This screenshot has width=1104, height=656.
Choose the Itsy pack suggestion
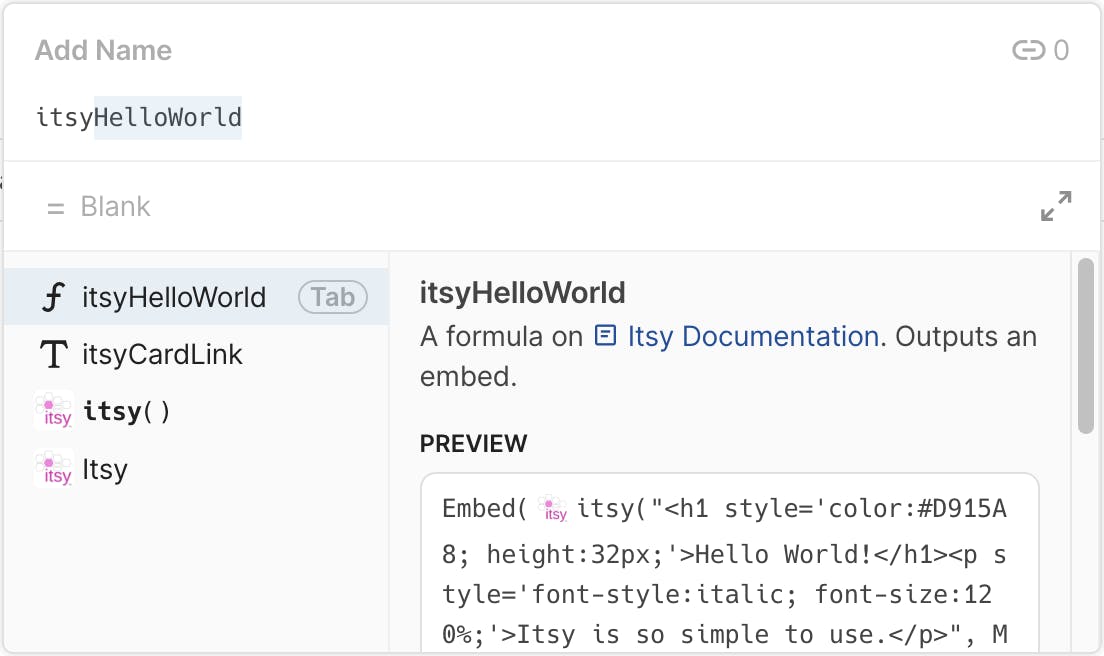tap(196, 469)
